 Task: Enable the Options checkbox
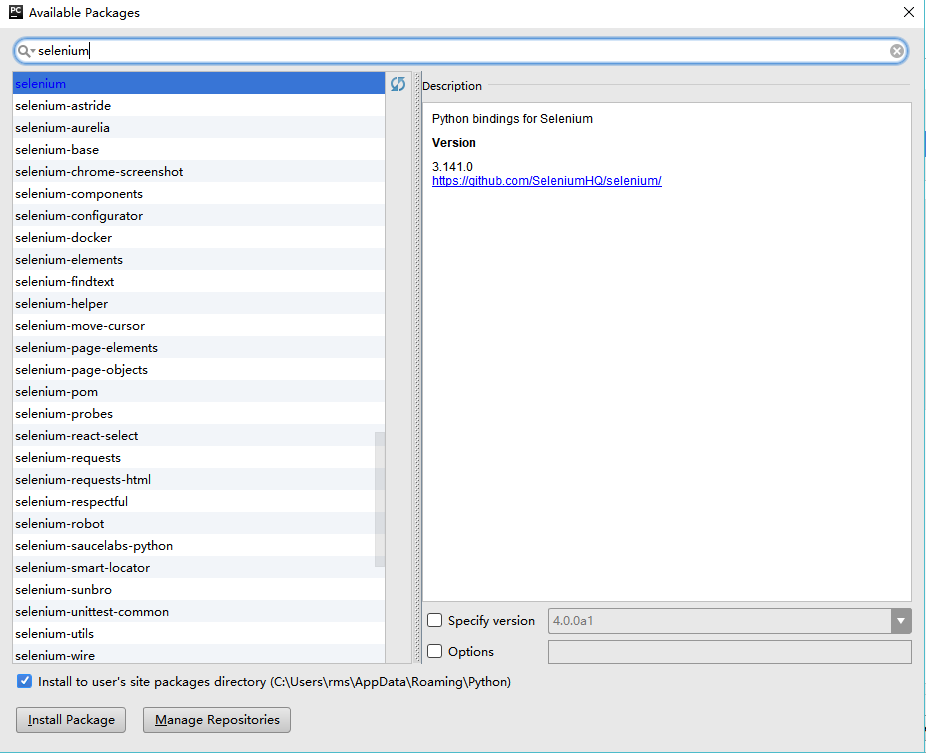click(x=435, y=651)
